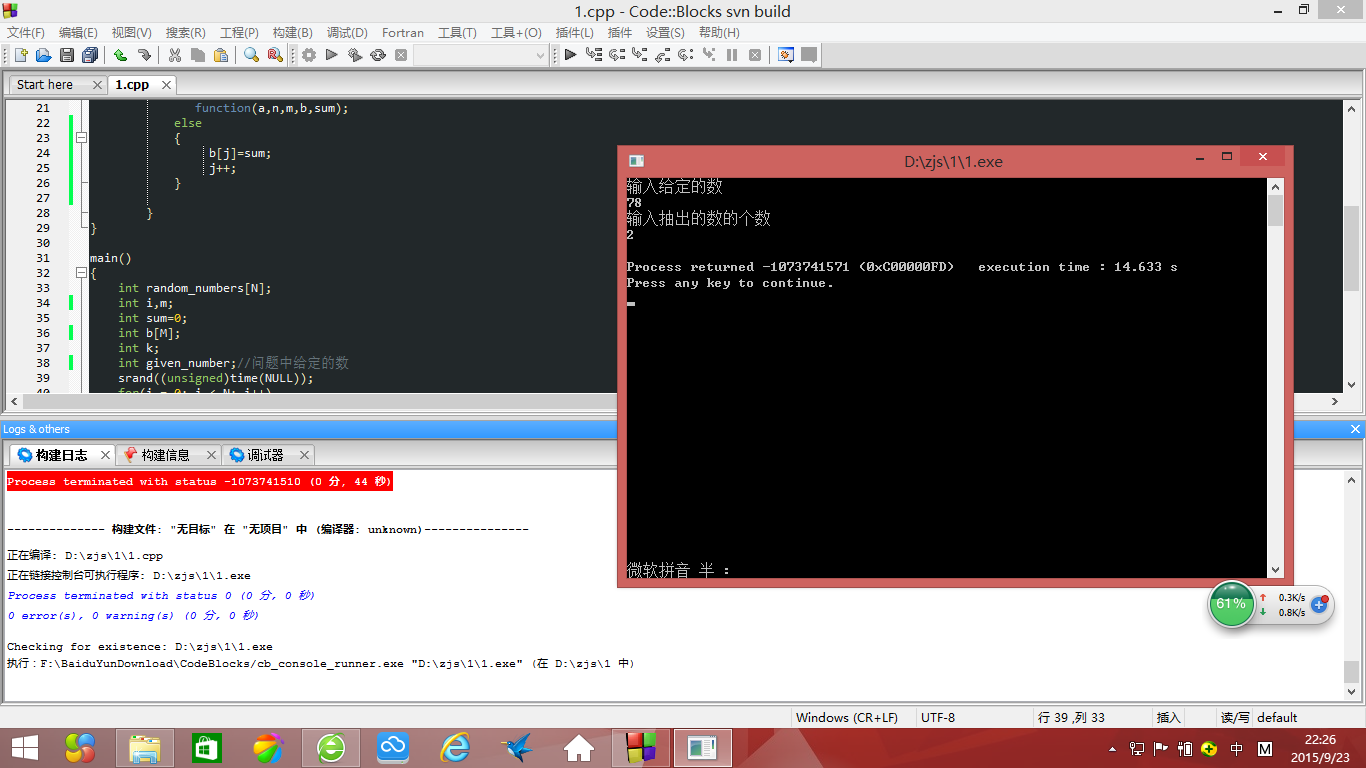
Task: Save the current file with the floppy icon
Action: [x=67, y=55]
